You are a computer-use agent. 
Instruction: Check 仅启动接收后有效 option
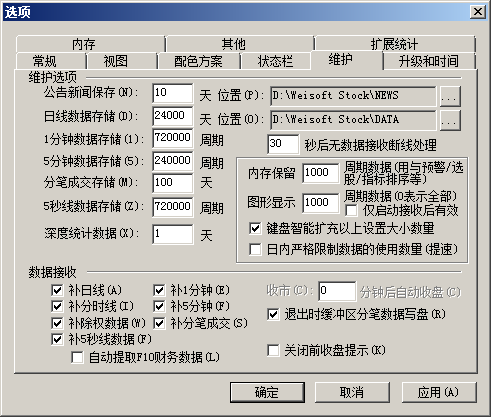coord(351,210)
